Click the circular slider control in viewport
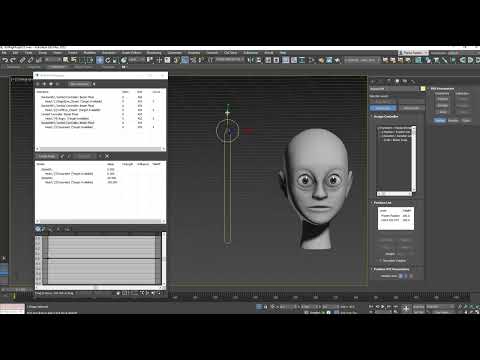The image size is (480, 360). point(227,131)
